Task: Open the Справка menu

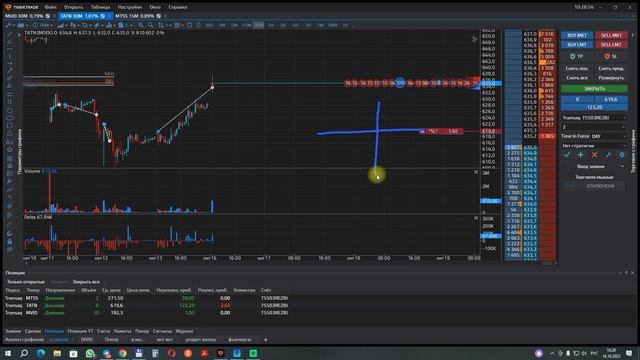Action: click(x=178, y=7)
